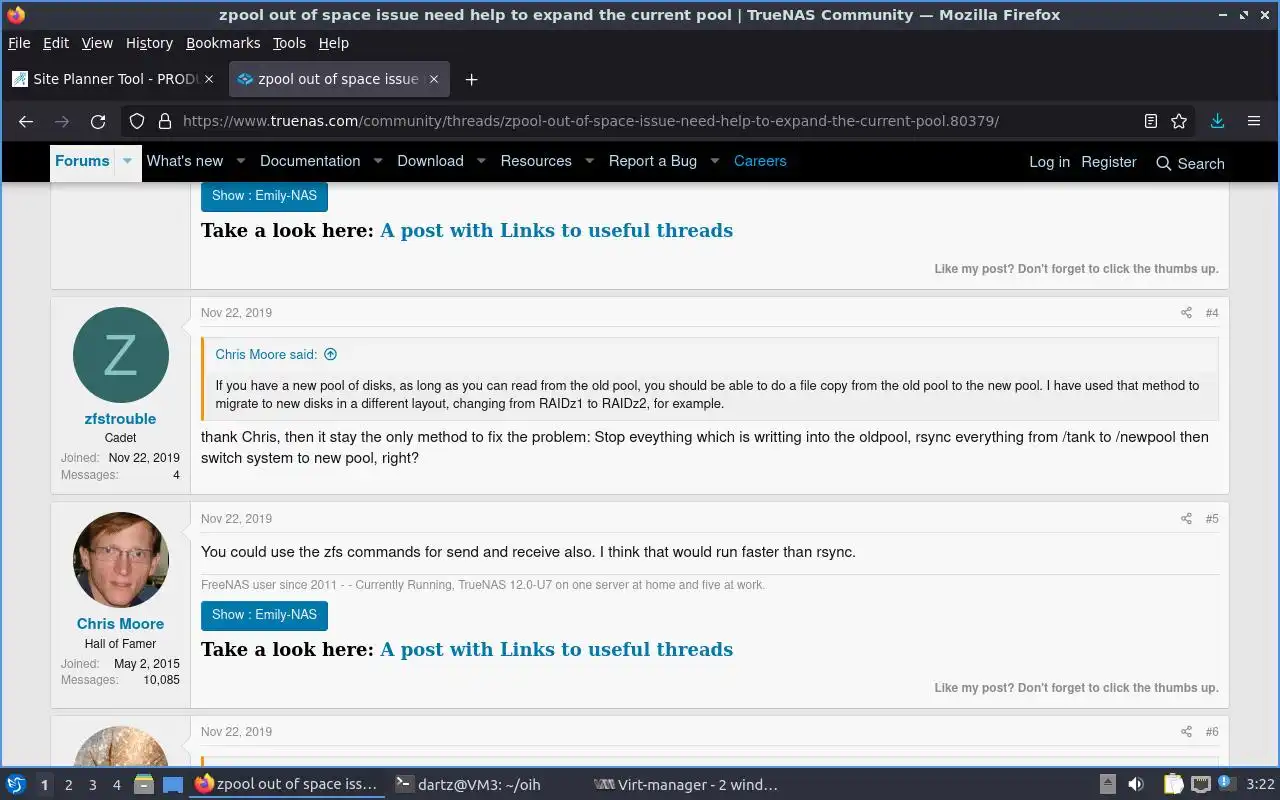This screenshot has width=1280, height=800.
Task: Jump to quoted post via up-arrow icon
Action: 330,354
